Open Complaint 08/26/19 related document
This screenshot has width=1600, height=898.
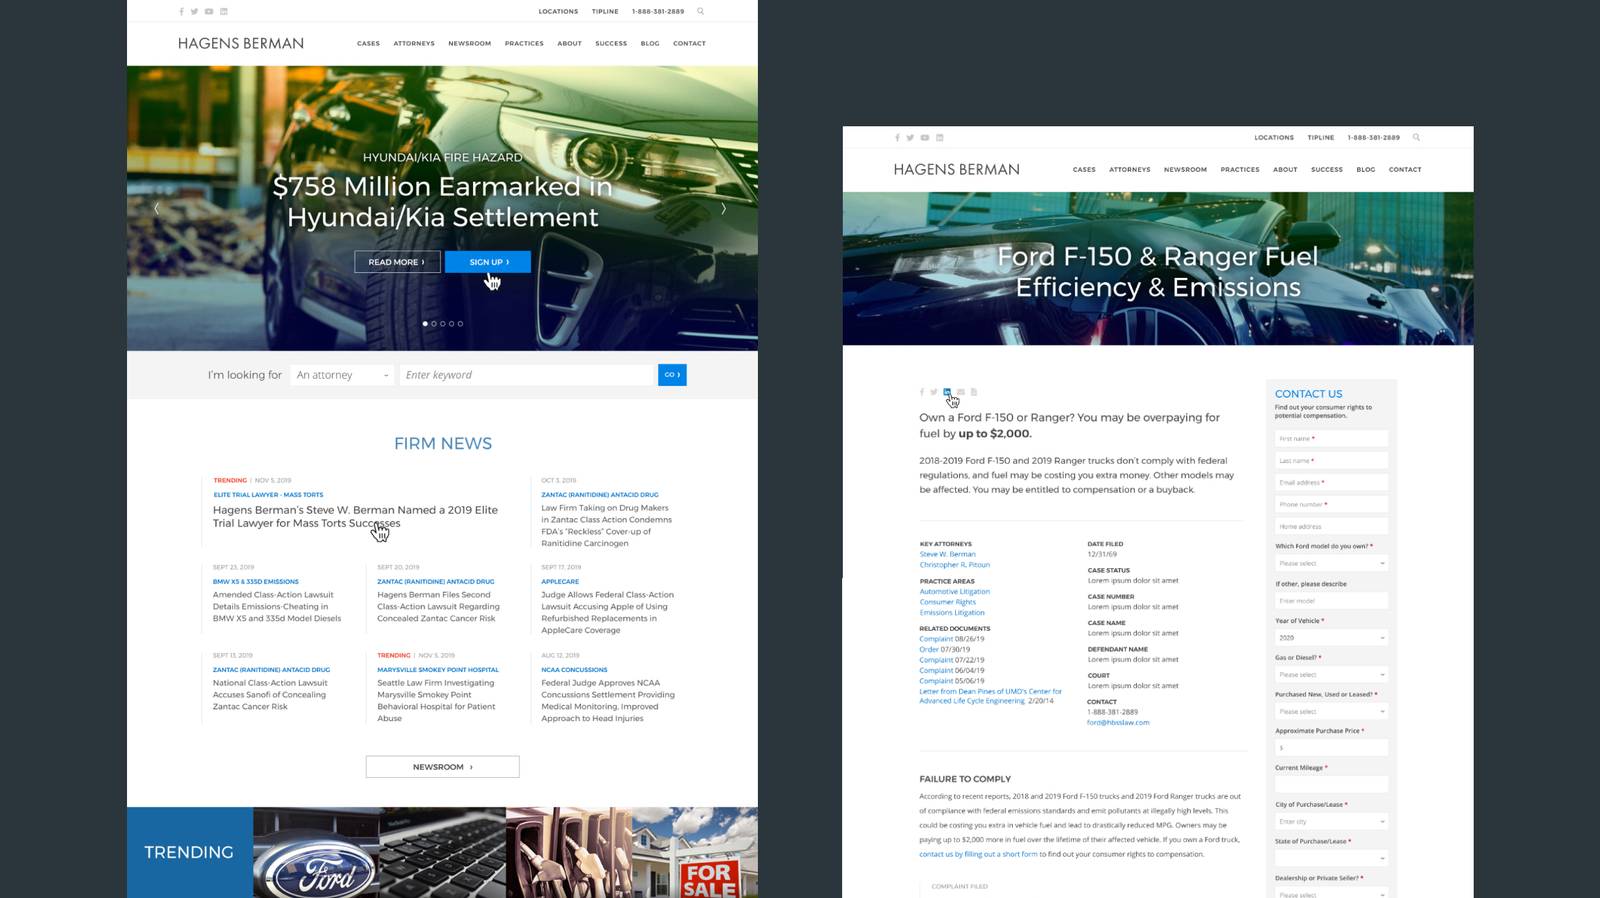point(952,639)
